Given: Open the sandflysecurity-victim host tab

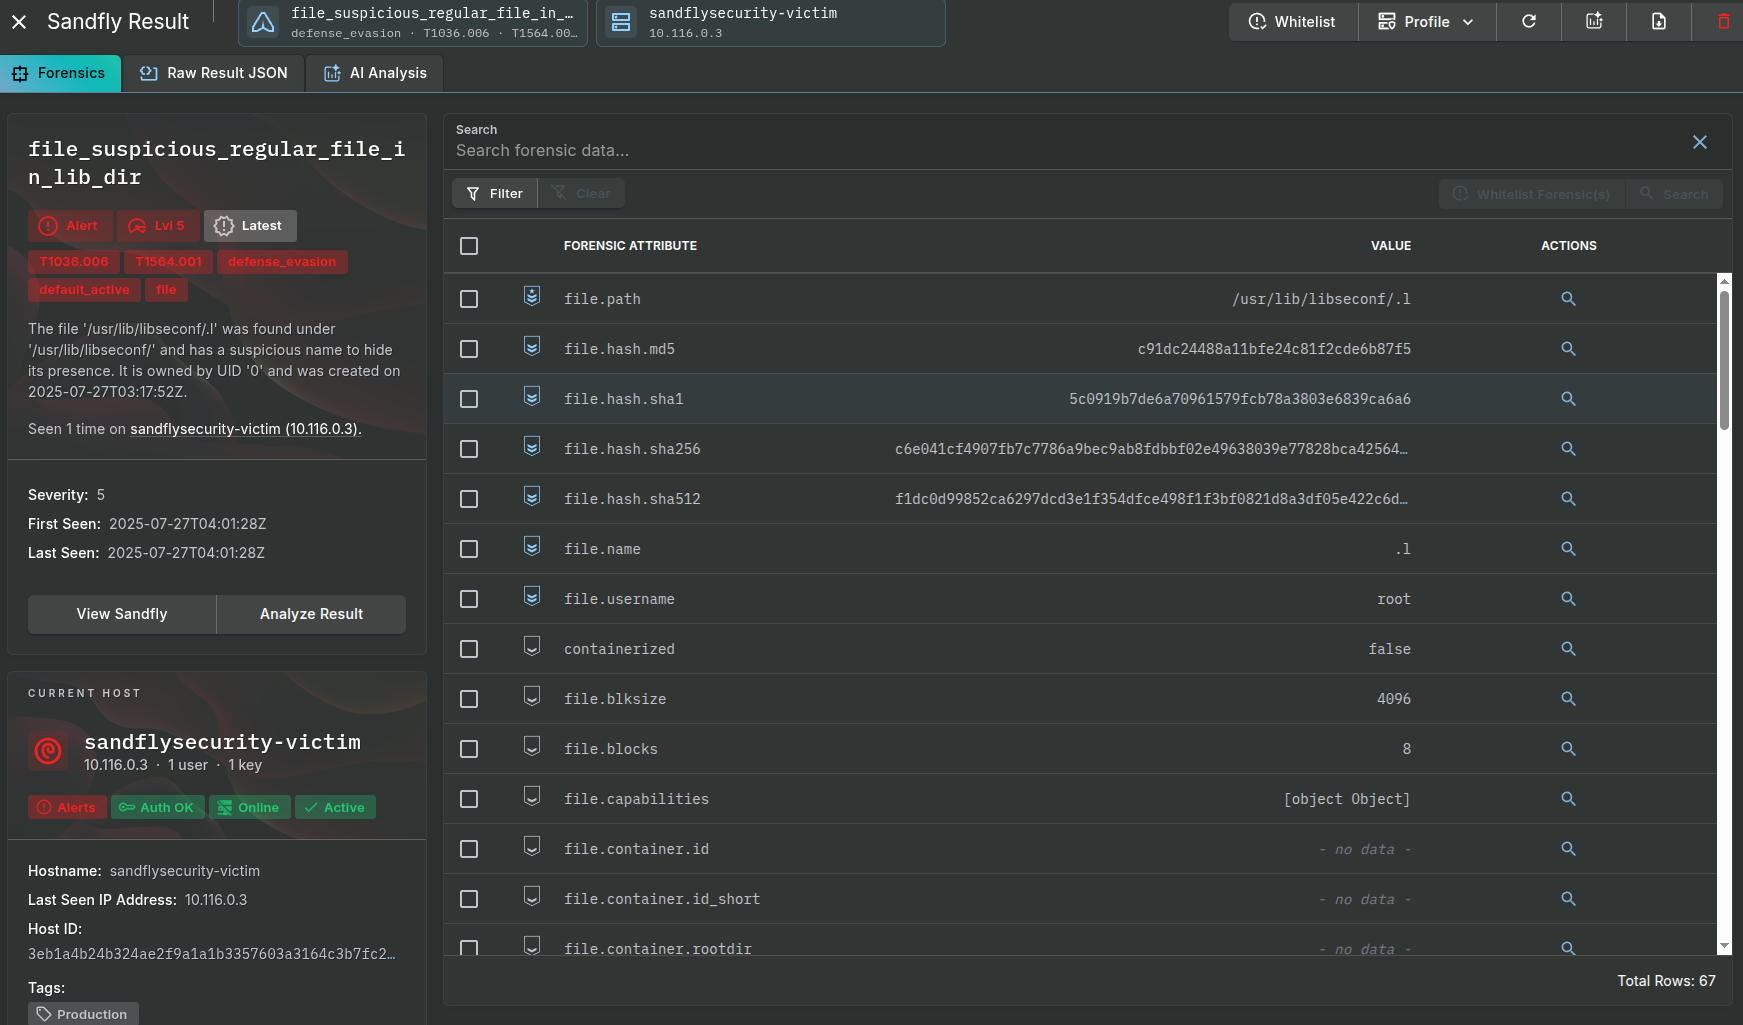Looking at the screenshot, I should point(769,21).
